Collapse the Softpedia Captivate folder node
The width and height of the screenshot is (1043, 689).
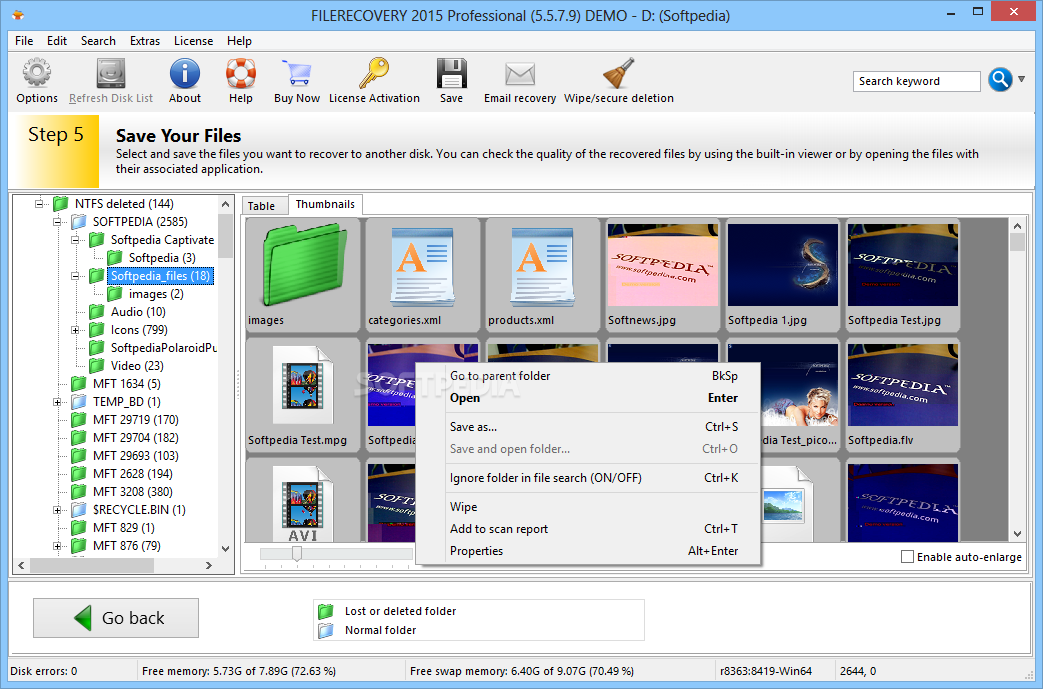point(75,239)
